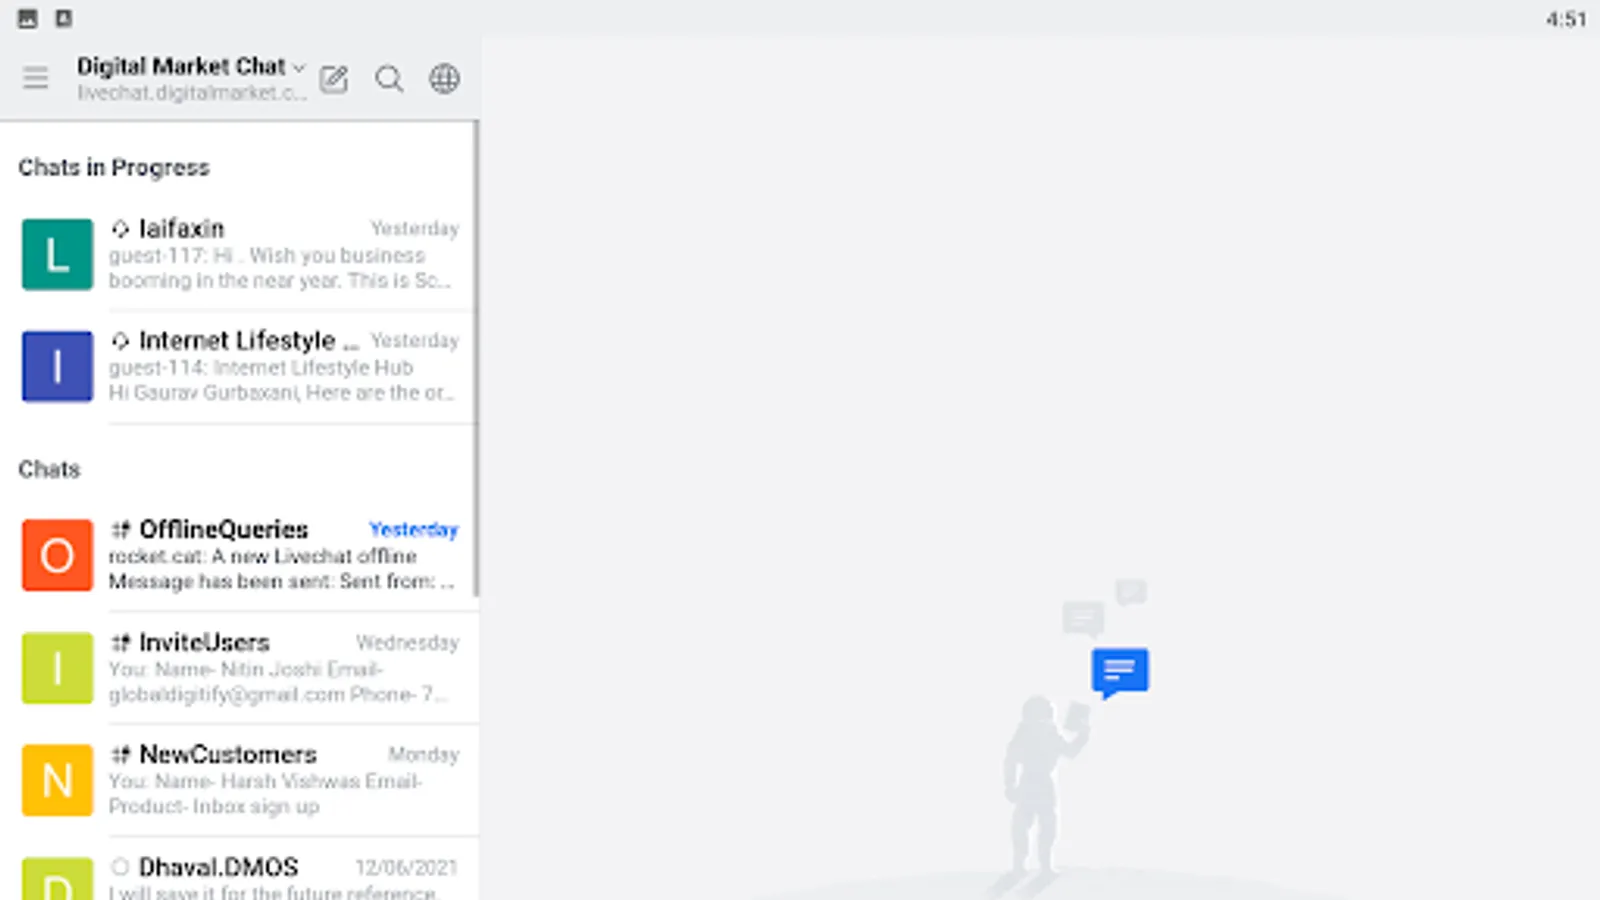The width and height of the screenshot is (1600, 900).
Task: Click the blue Yesterday timestamp on OfflineQueries
Action: [414, 530]
